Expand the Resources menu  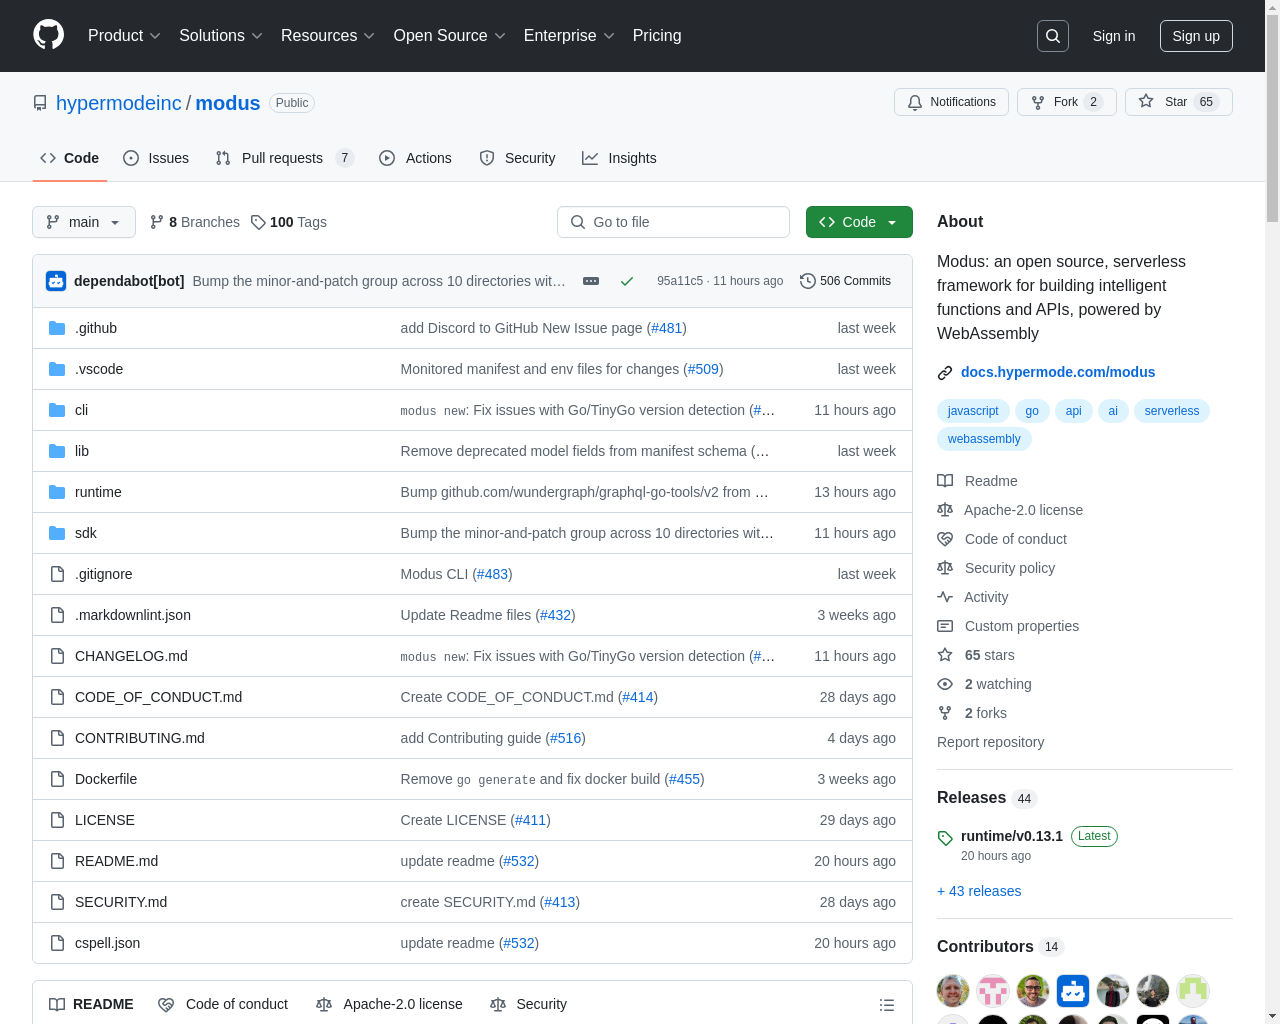click(x=328, y=36)
